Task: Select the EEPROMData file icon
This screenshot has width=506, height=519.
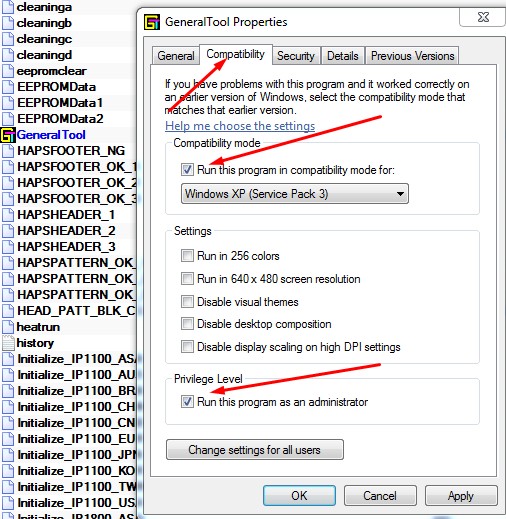Action: (8, 87)
